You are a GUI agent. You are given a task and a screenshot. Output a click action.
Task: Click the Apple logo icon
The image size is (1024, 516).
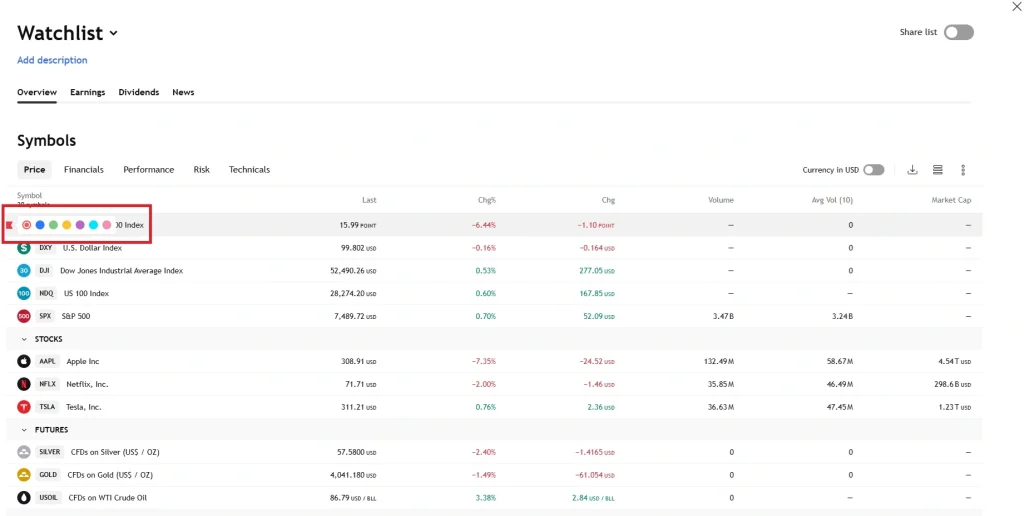(24, 361)
